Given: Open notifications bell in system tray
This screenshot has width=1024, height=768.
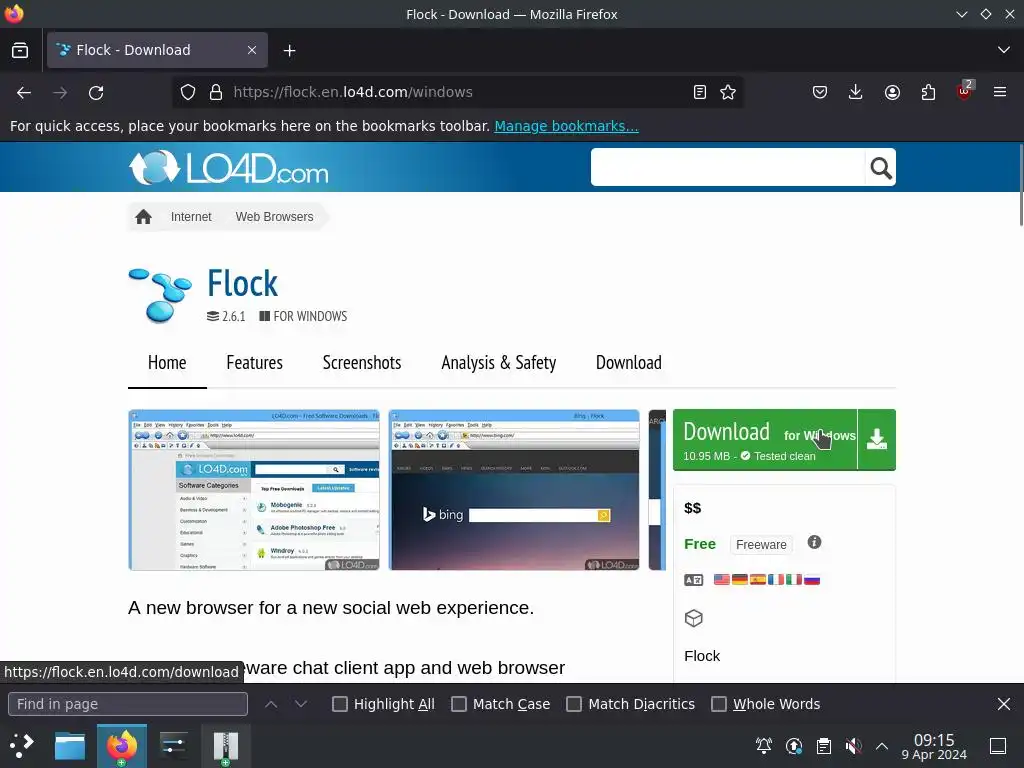Looking at the screenshot, I should 763,745.
